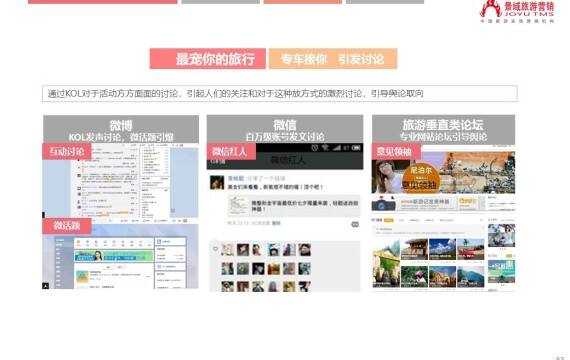
Task: Click the subtitle 百万级账号发文讨论
Action: pyautogui.click(x=285, y=137)
